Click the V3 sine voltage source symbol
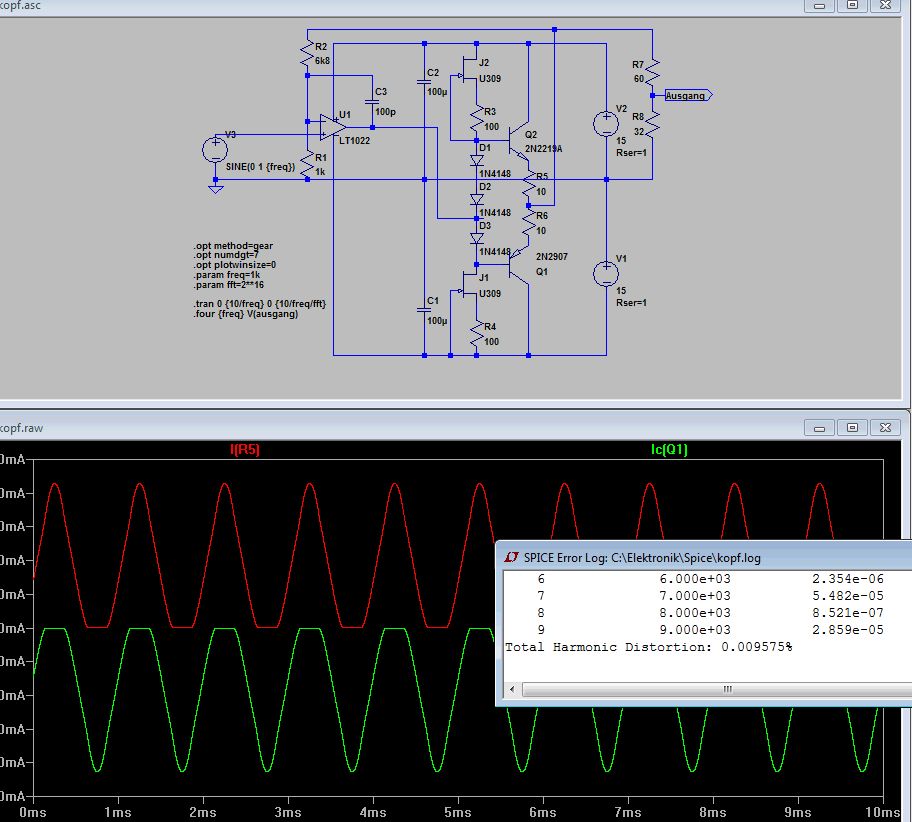Viewport: 912px width, 822px height. tap(216, 150)
